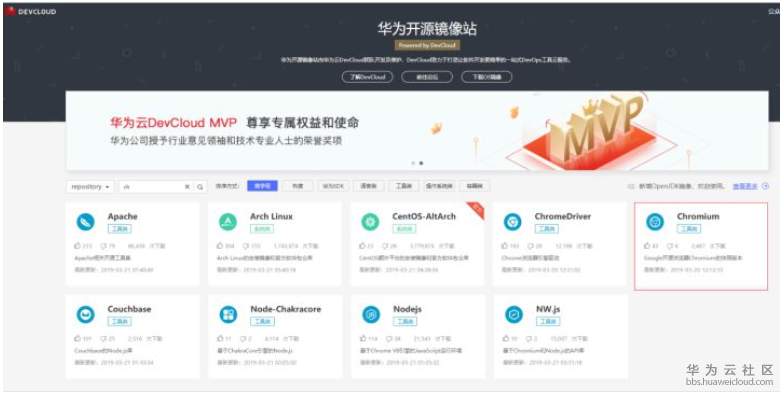
Task: Select the 语言类 filter tab
Action: pyautogui.click(x=368, y=186)
